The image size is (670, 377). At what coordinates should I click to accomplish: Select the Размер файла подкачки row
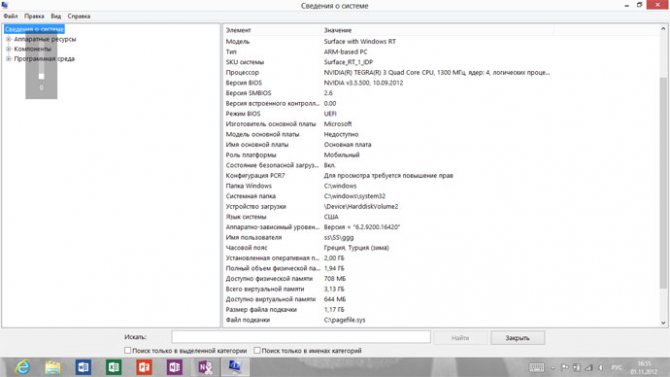441,309
